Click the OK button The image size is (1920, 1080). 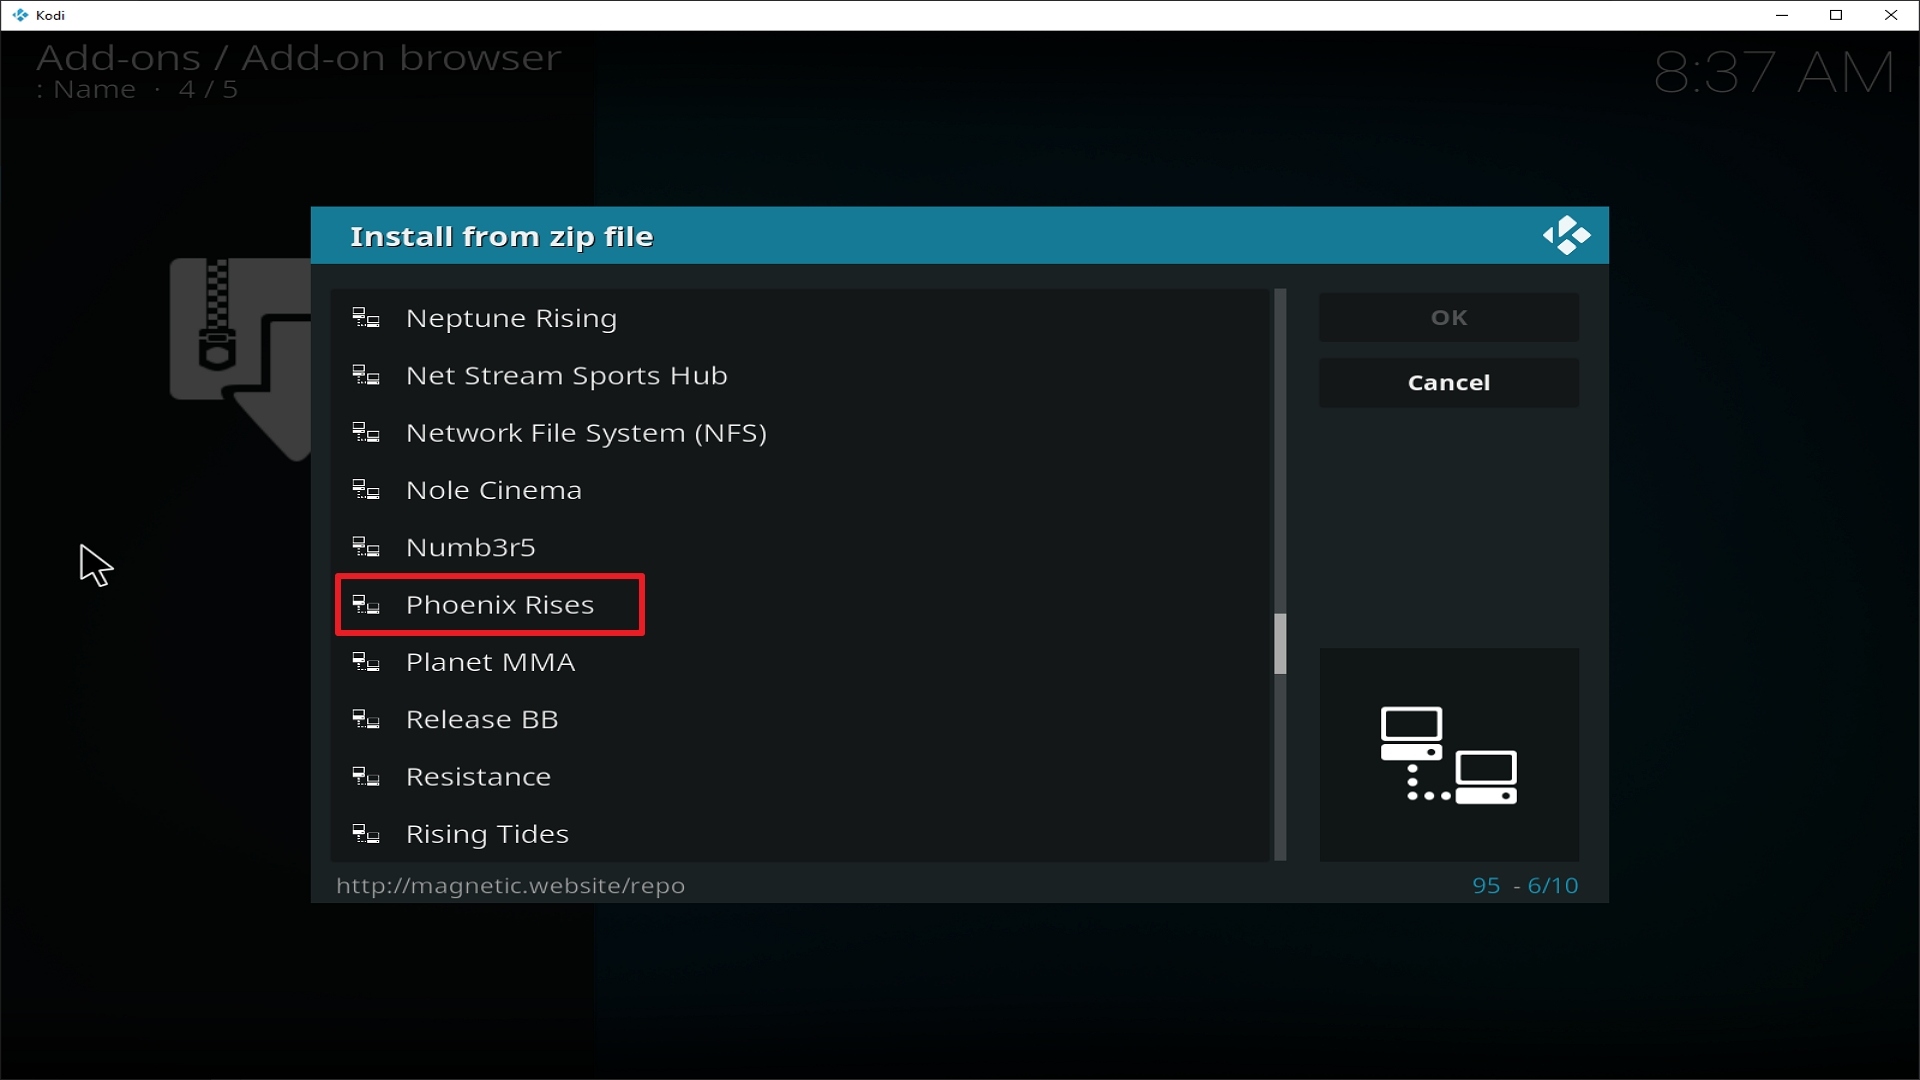(x=1449, y=317)
